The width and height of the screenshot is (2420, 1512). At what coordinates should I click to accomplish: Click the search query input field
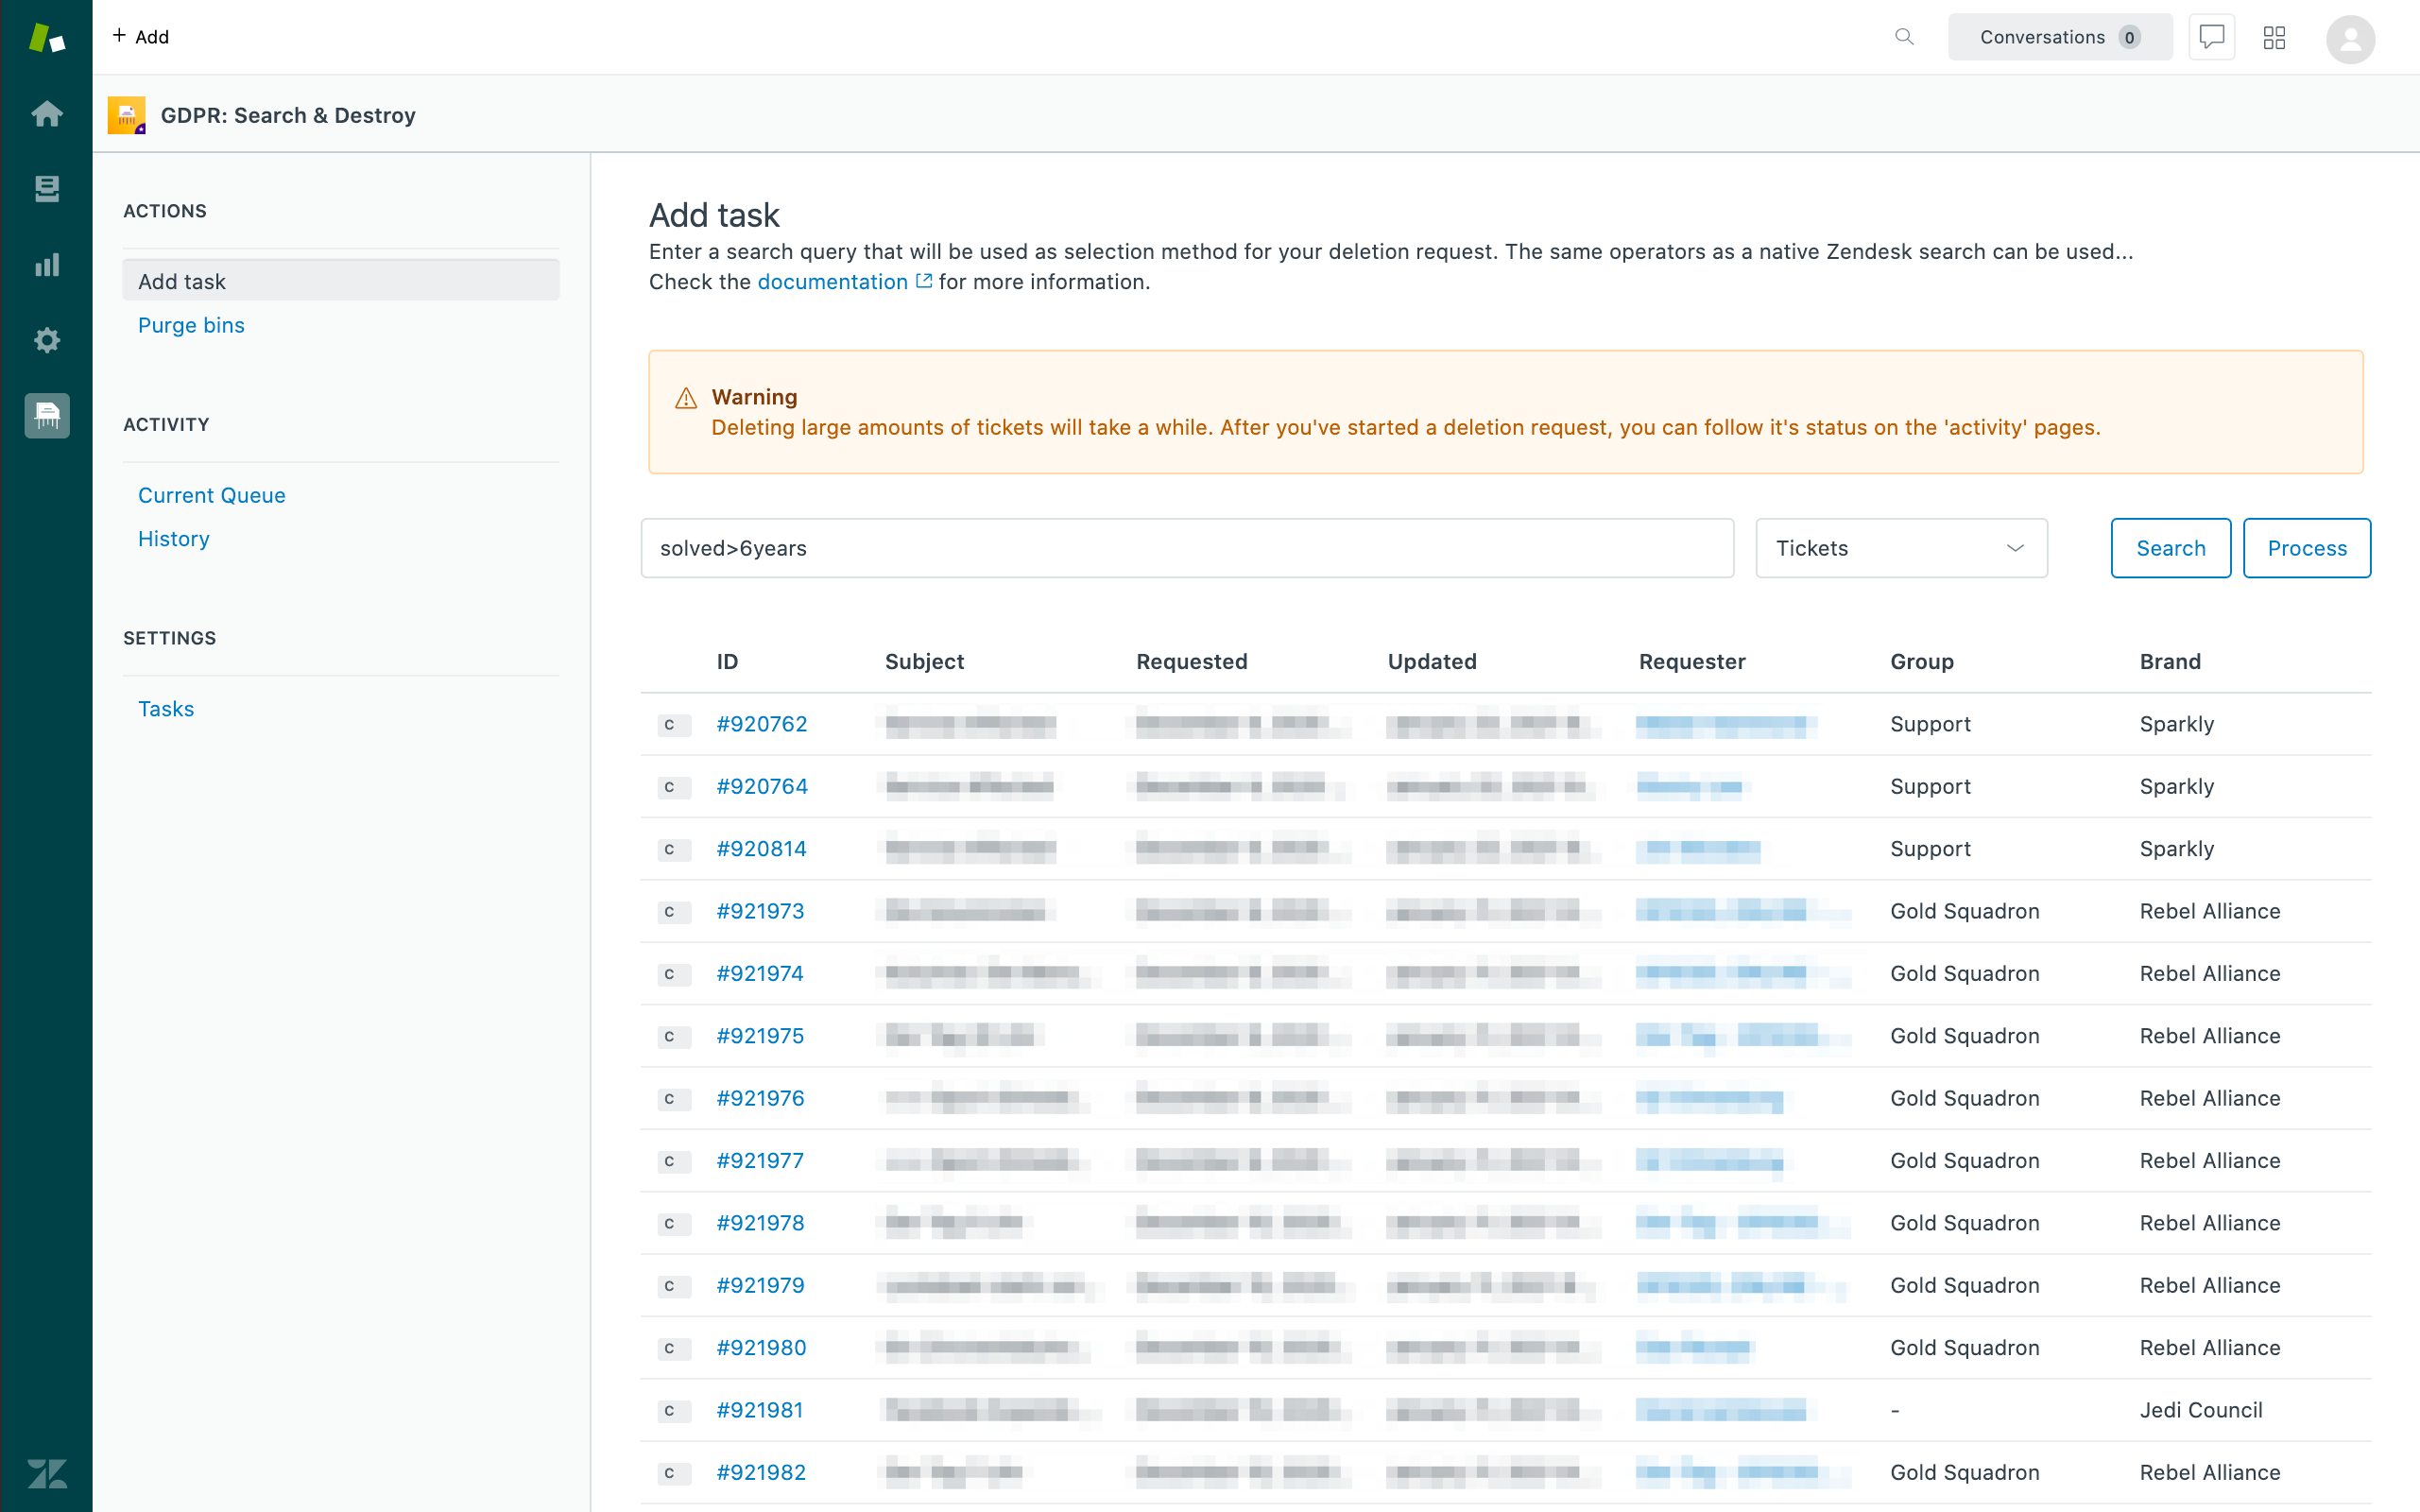pyautogui.click(x=1186, y=548)
